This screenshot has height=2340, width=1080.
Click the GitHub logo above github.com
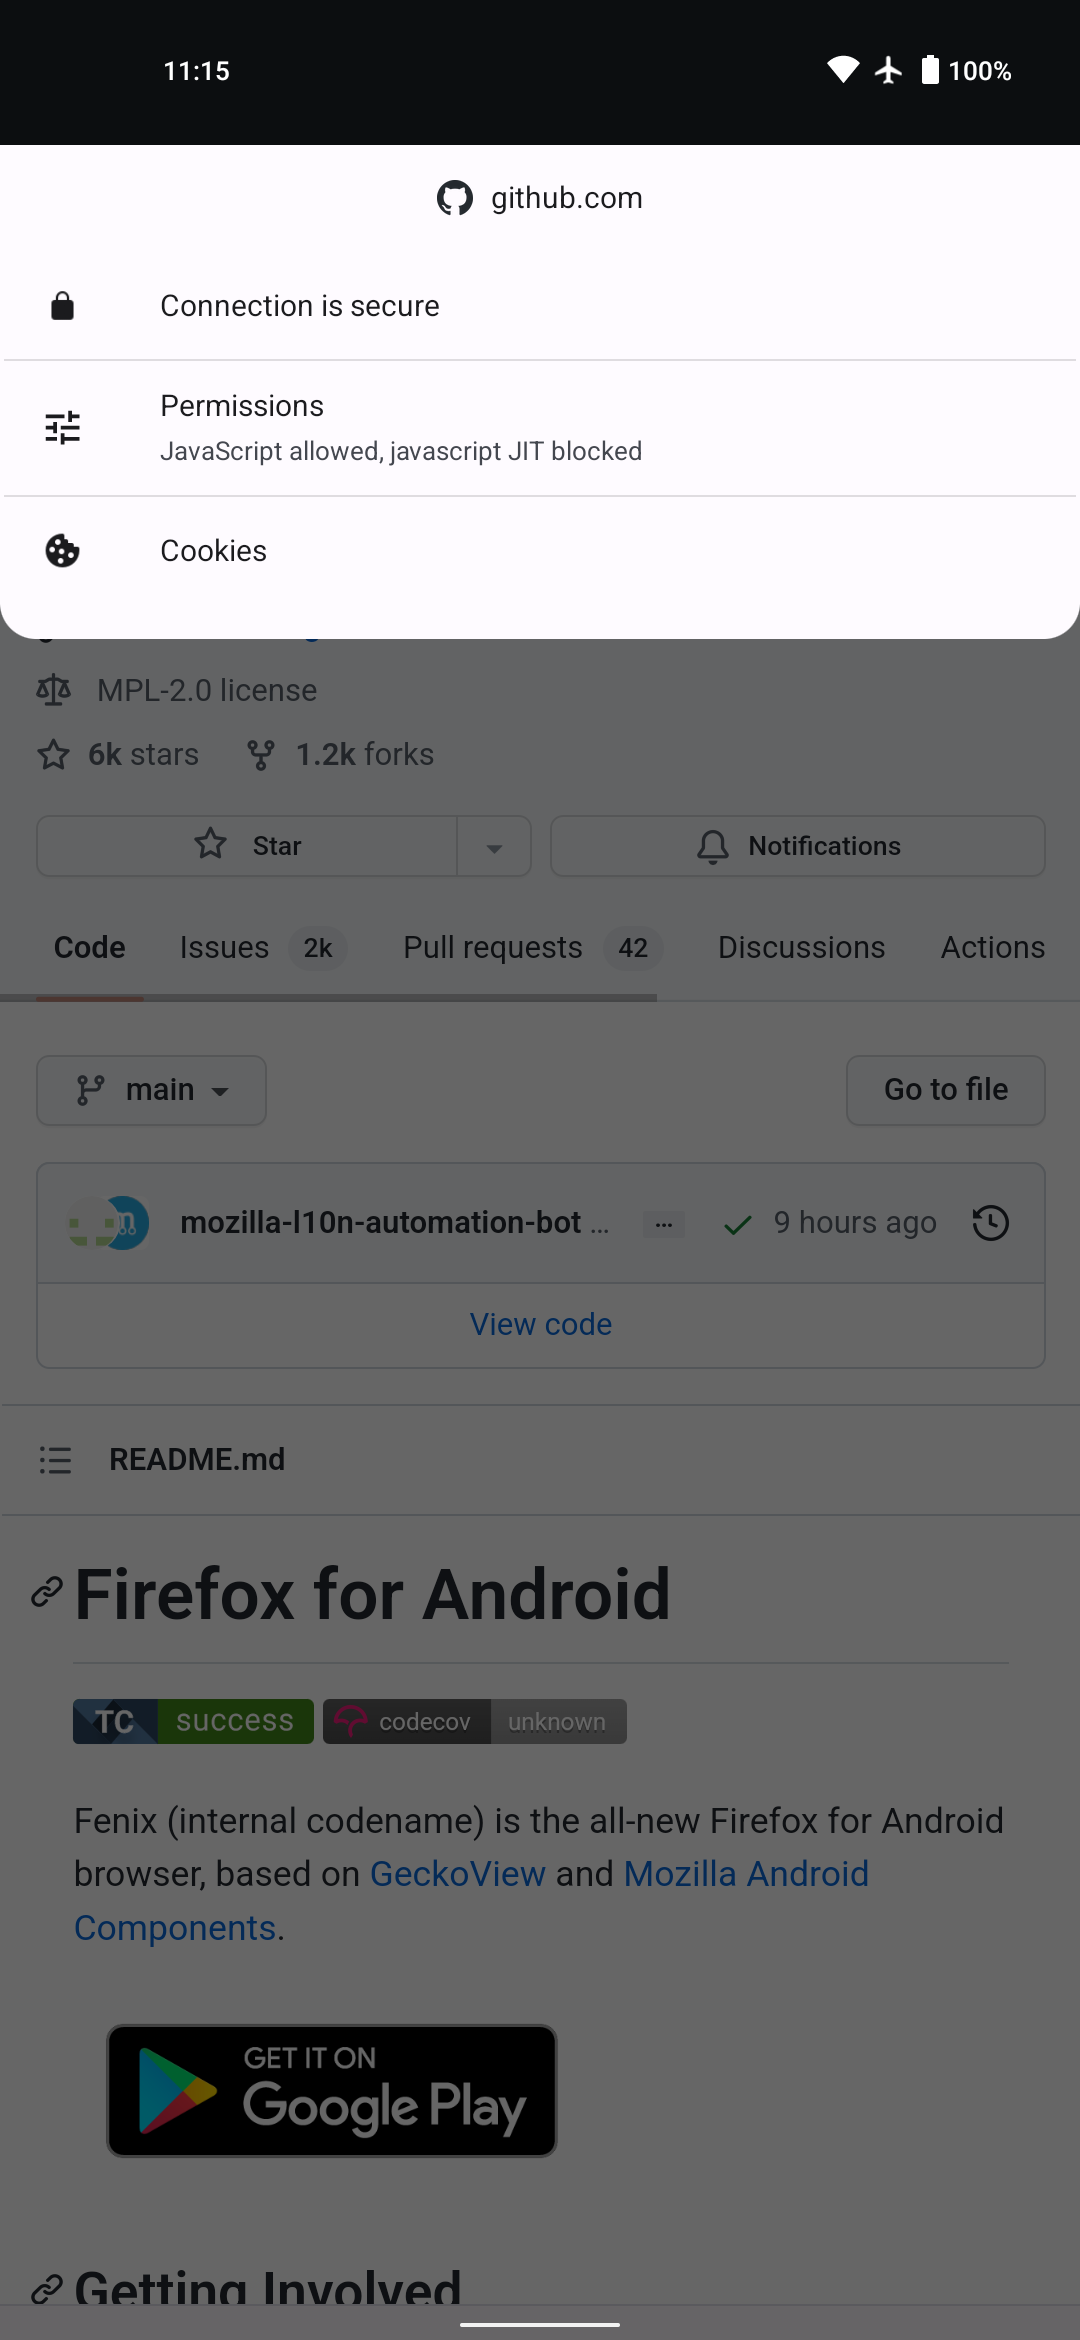point(456,197)
